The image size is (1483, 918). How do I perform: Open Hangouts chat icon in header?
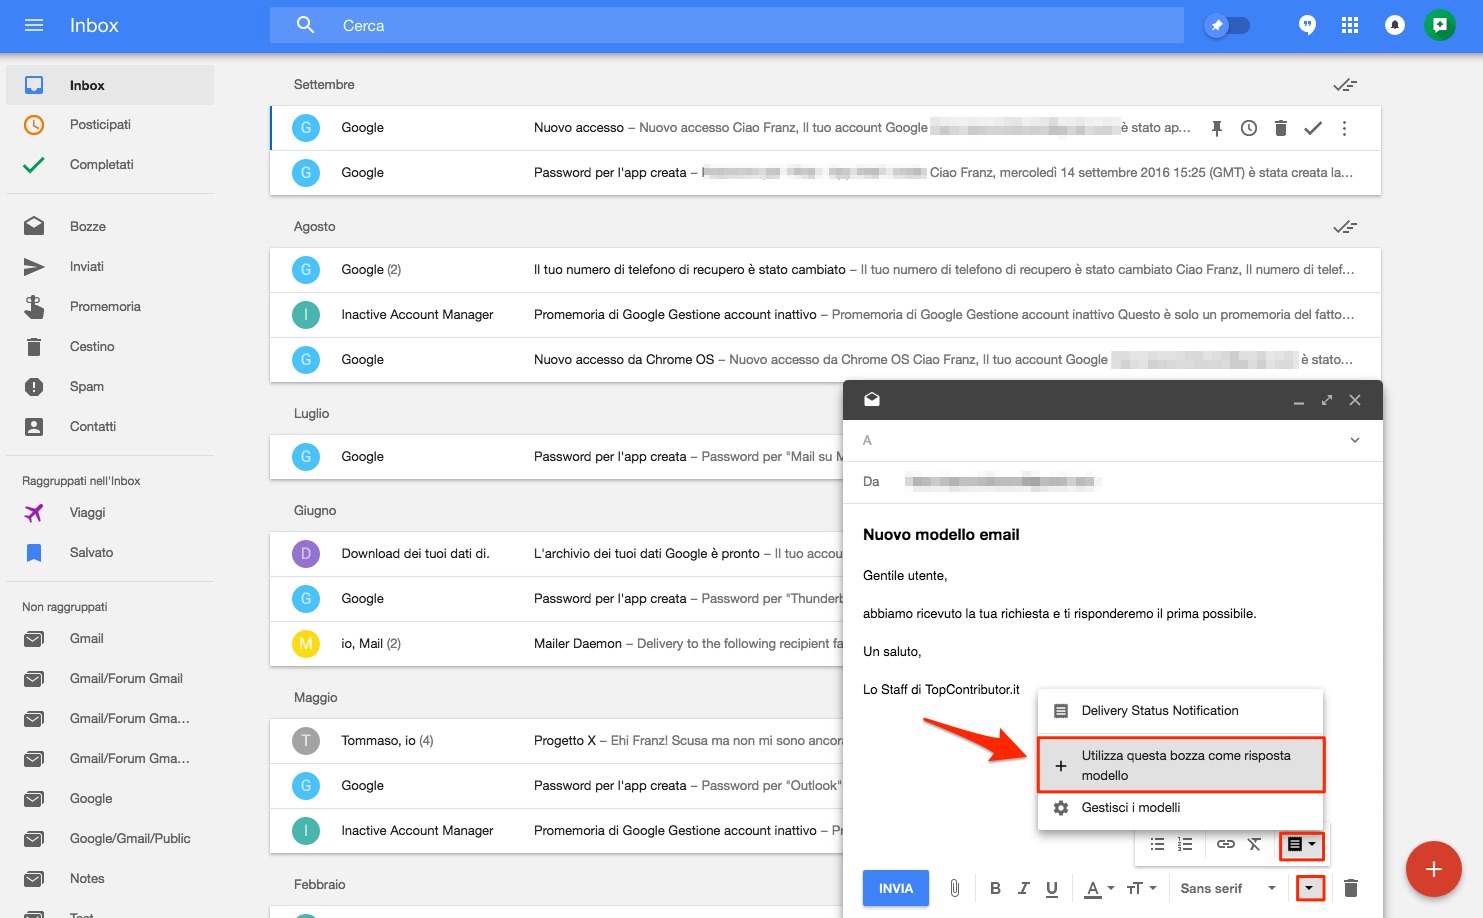click(x=1307, y=26)
